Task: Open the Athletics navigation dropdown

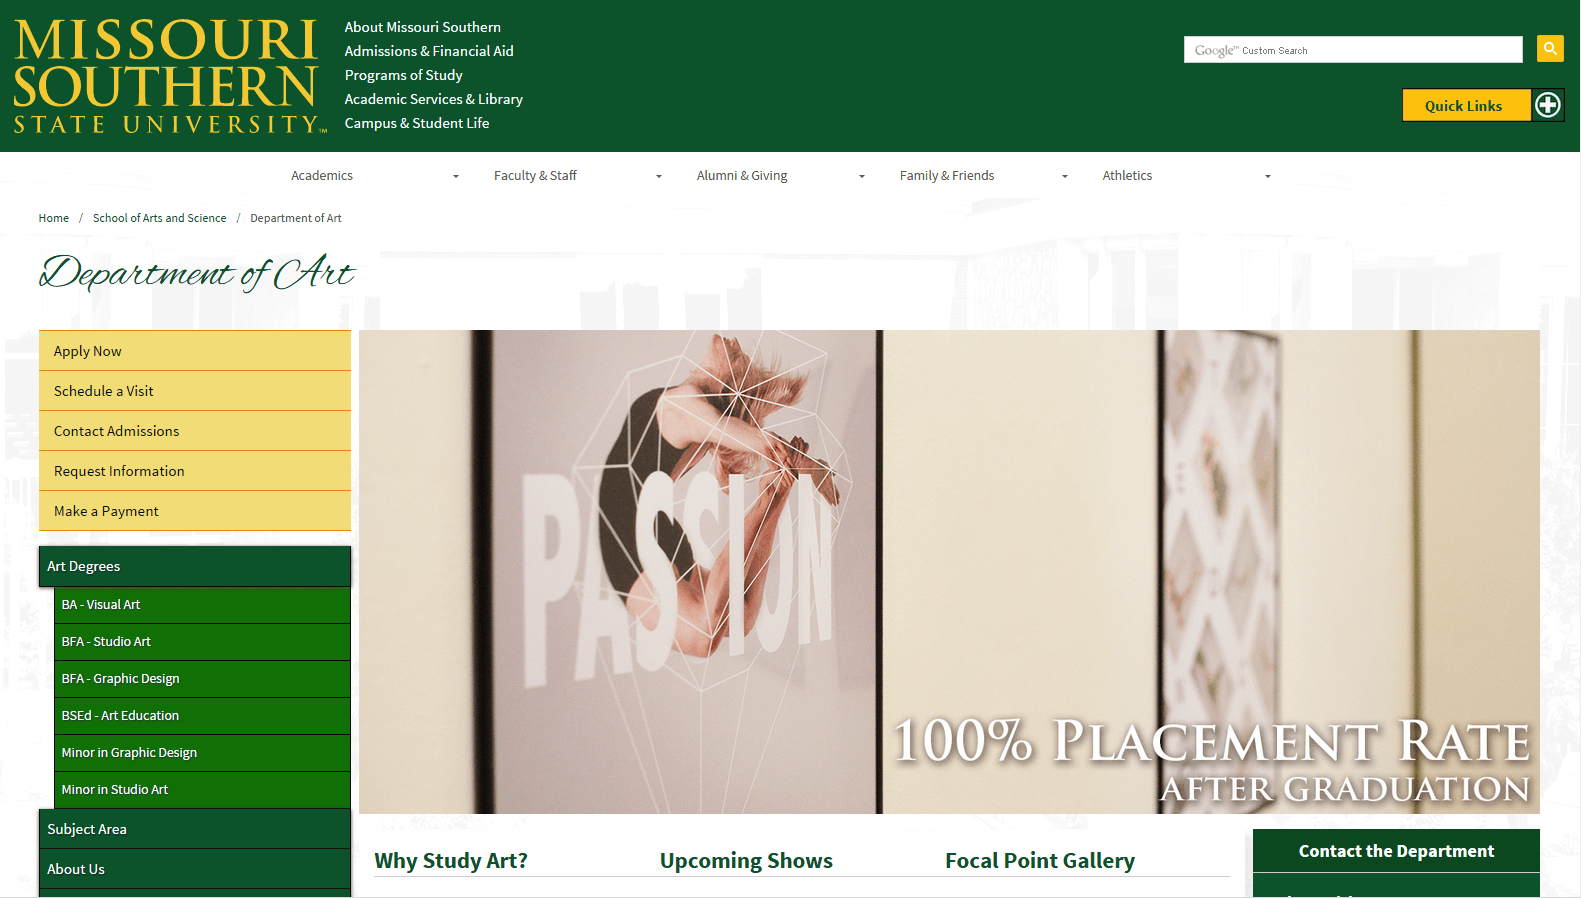Action: pos(1187,176)
